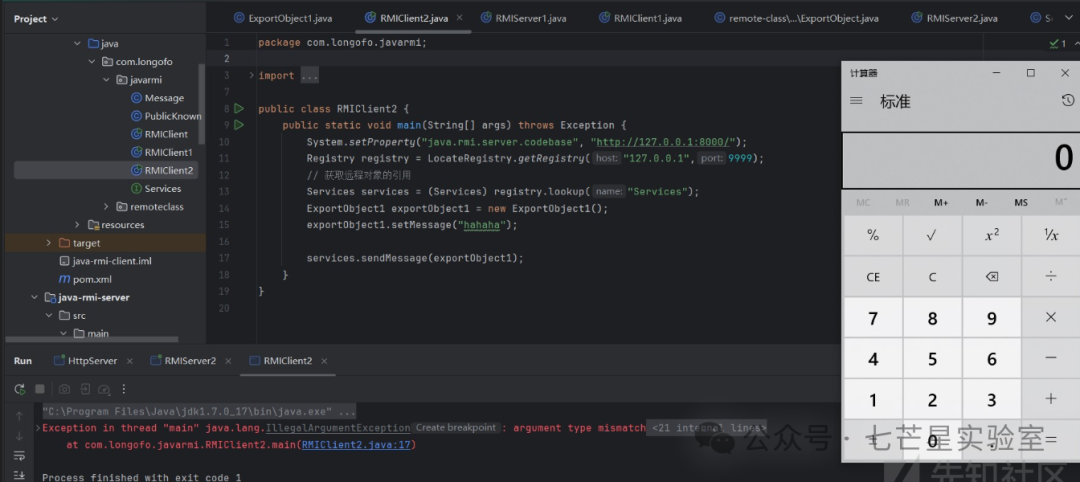Collapse the javarmi package
Image resolution: width=1080 pixels, height=482 pixels.
pyautogui.click(x=106, y=80)
